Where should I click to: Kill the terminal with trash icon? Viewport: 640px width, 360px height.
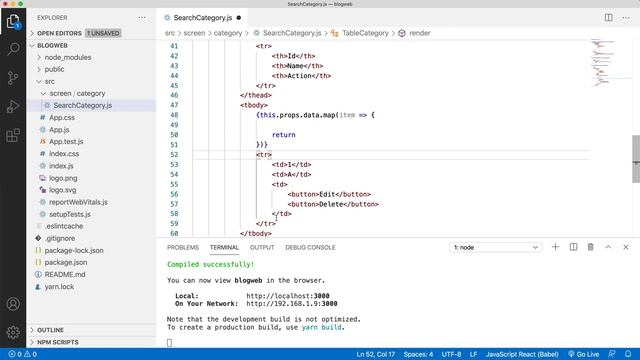click(590, 247)
